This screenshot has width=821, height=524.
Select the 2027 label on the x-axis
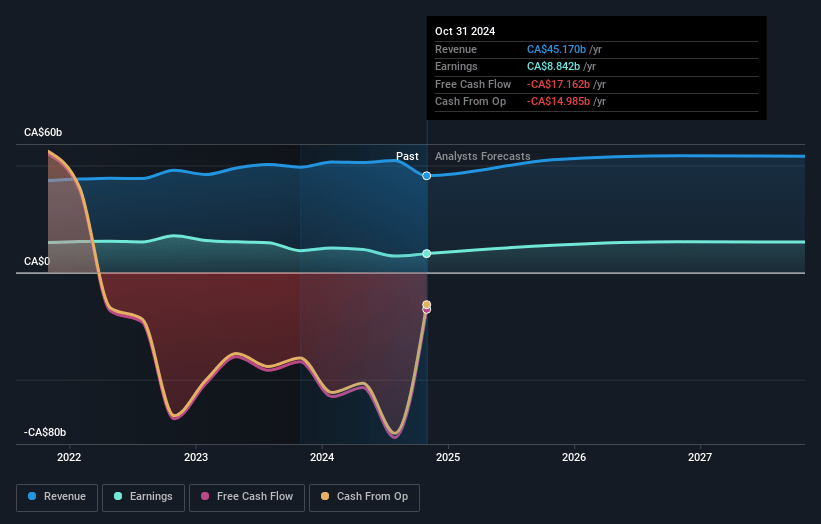[x=700, y=457]
